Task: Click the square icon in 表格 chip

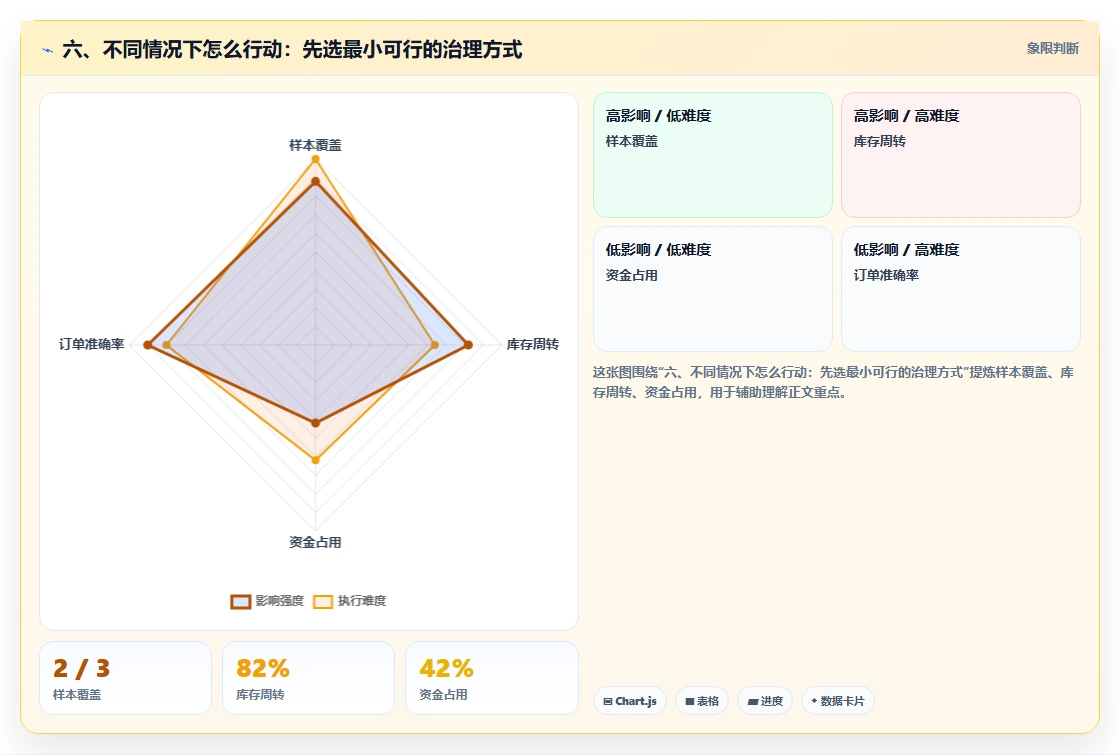Action: [x=690, y=701]
